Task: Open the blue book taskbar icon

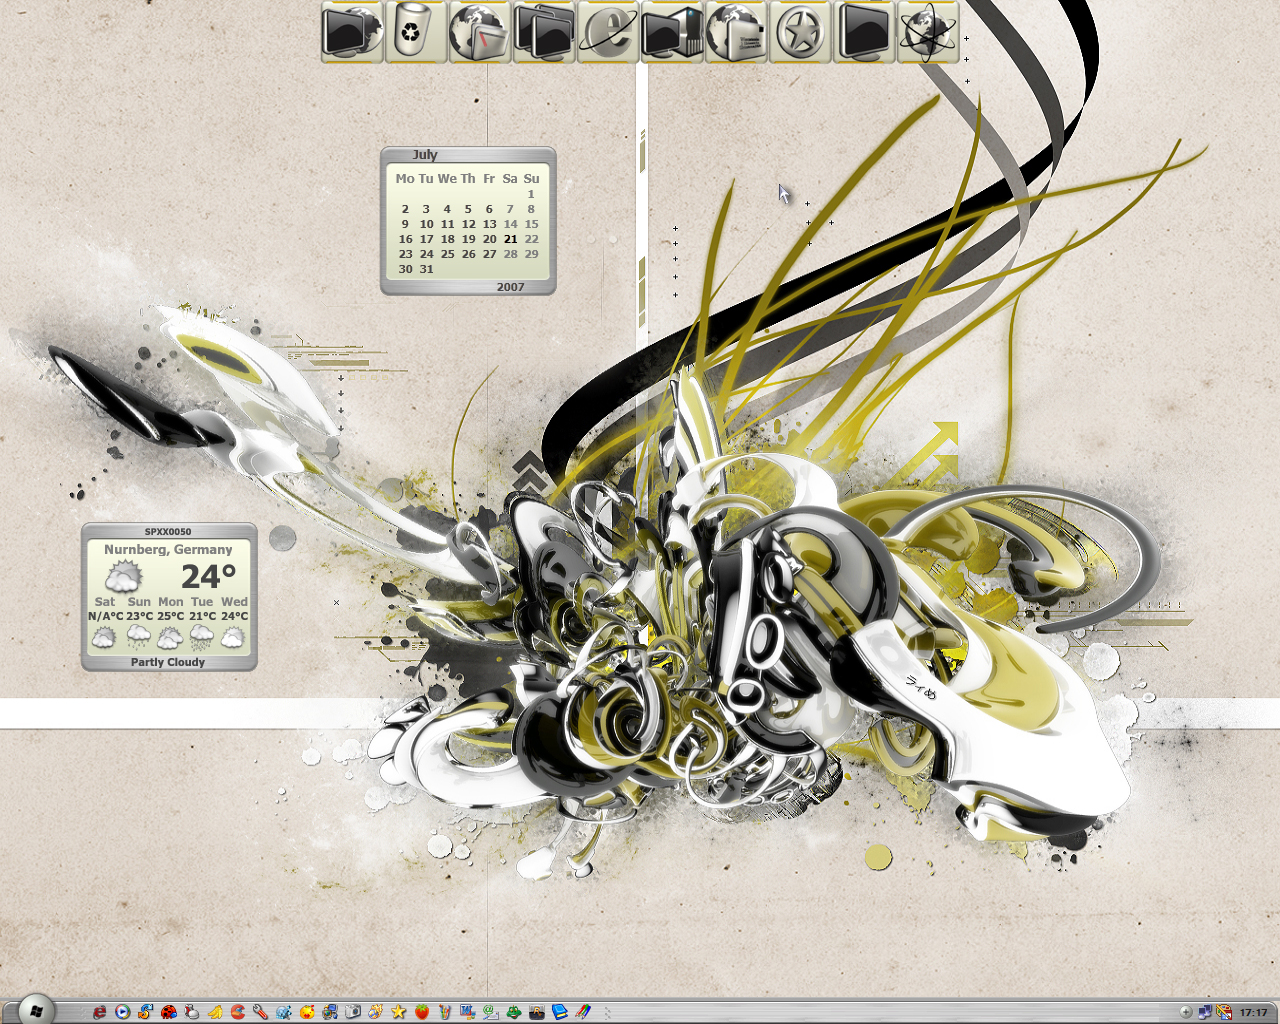Action: click(x=560, y=1012)
